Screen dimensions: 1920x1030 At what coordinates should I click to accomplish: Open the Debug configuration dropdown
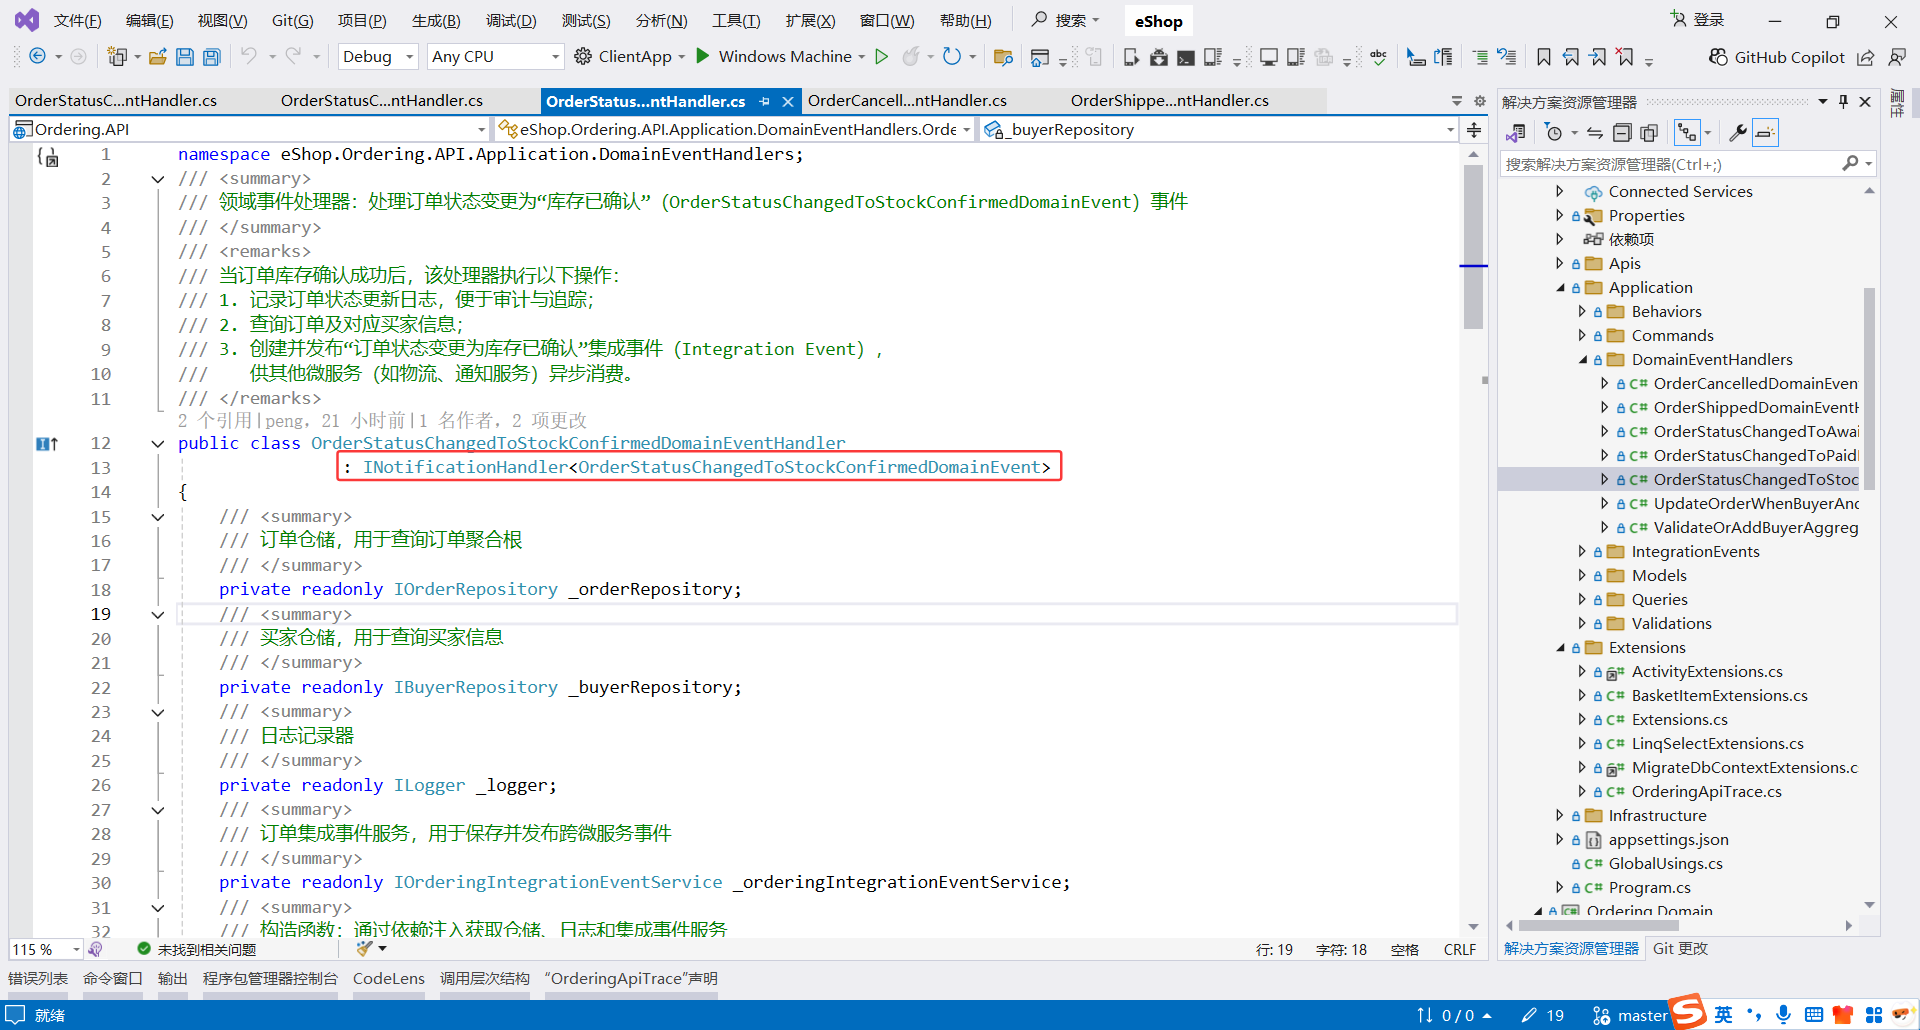pos(378,57)
